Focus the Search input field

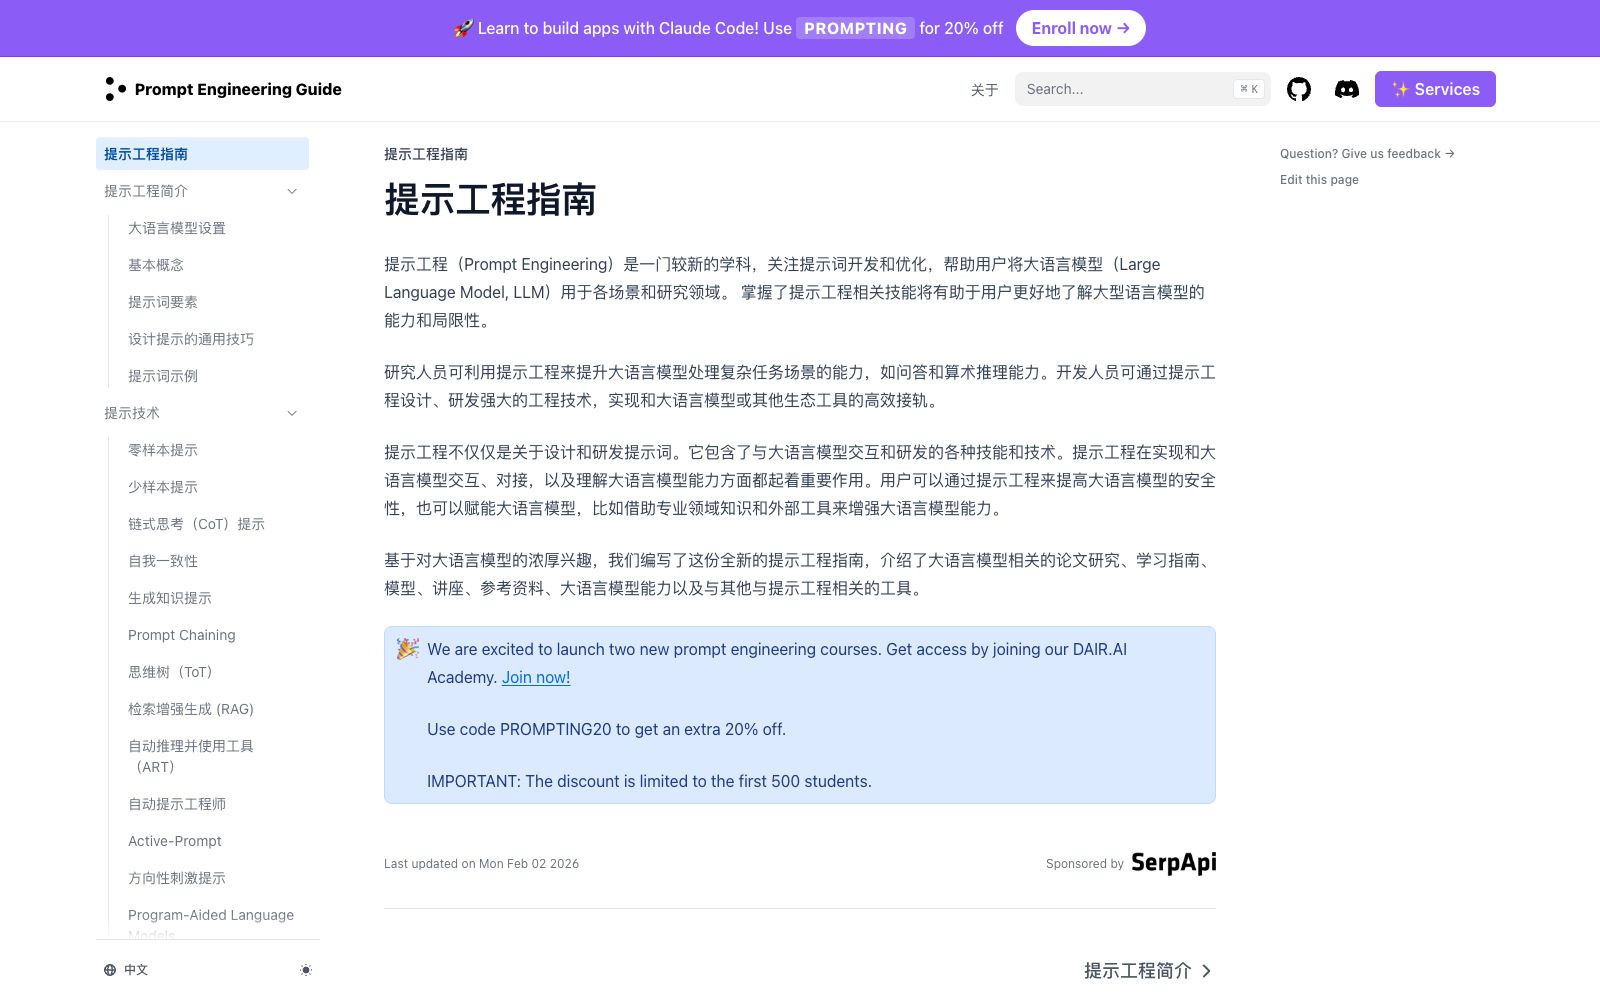1143,89
